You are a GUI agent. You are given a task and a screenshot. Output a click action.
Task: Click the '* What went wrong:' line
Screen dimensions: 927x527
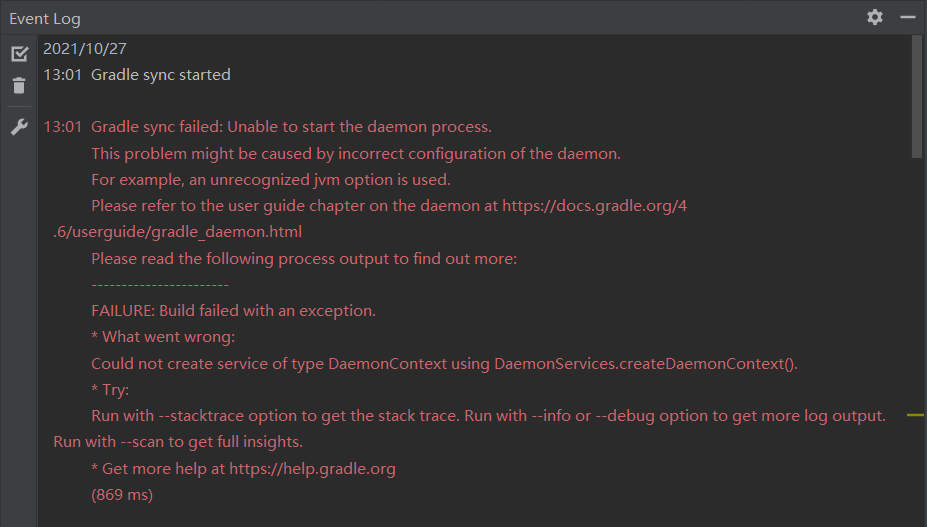click(x=163, y=337)
